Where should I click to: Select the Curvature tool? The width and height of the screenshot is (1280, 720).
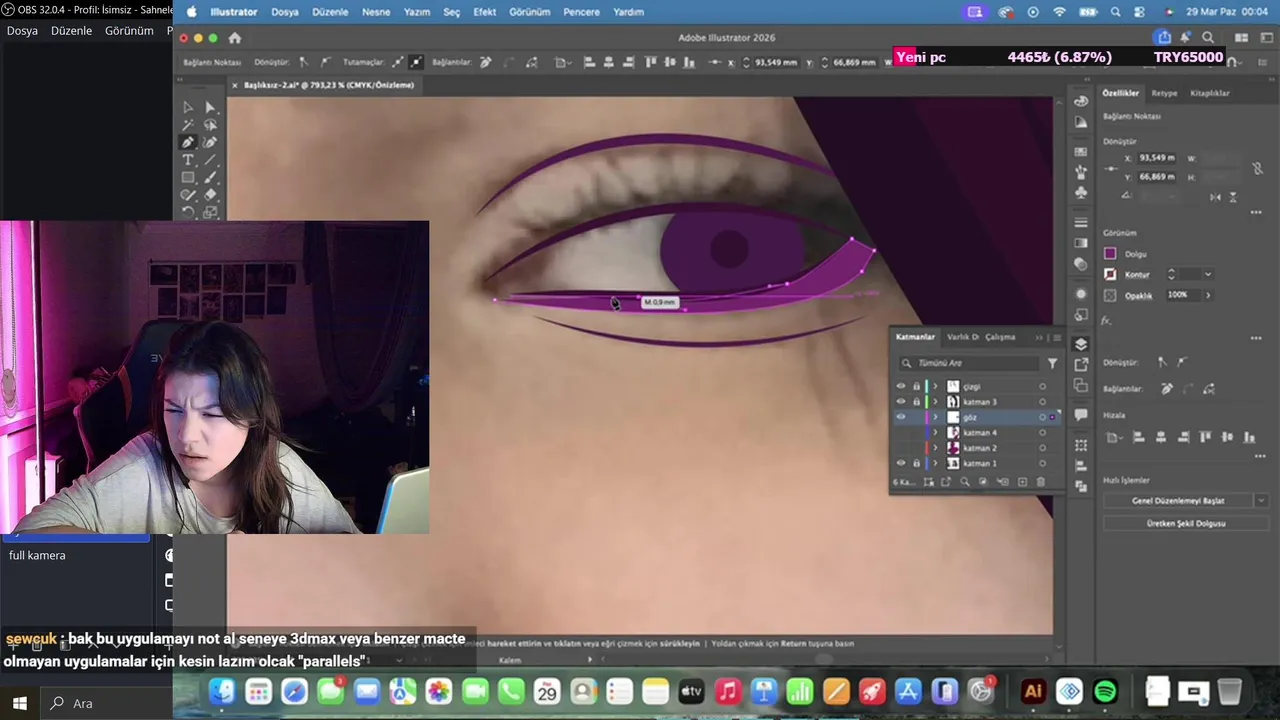210,142
